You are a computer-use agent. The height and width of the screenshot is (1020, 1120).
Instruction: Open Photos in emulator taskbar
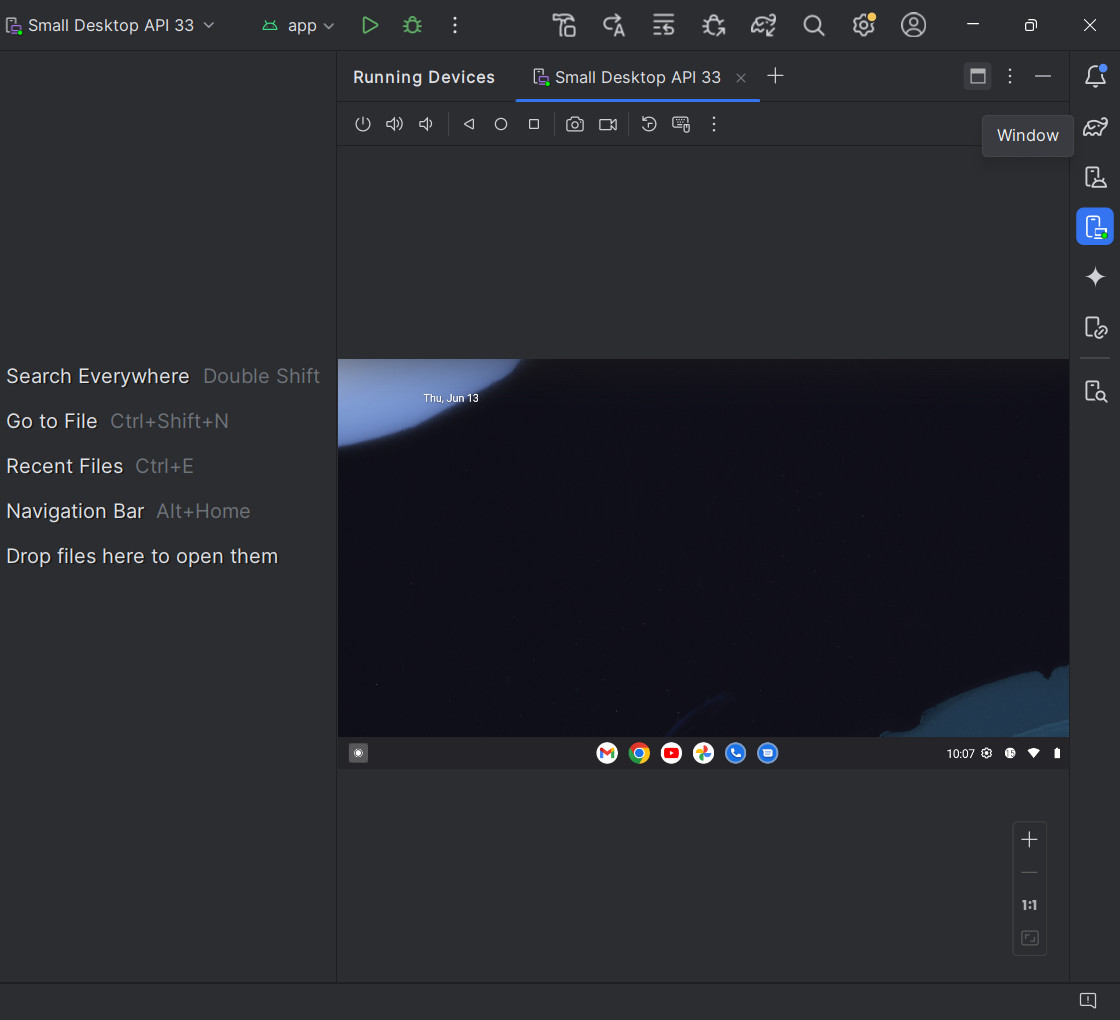pyautogui.click(x=704, y=753)
